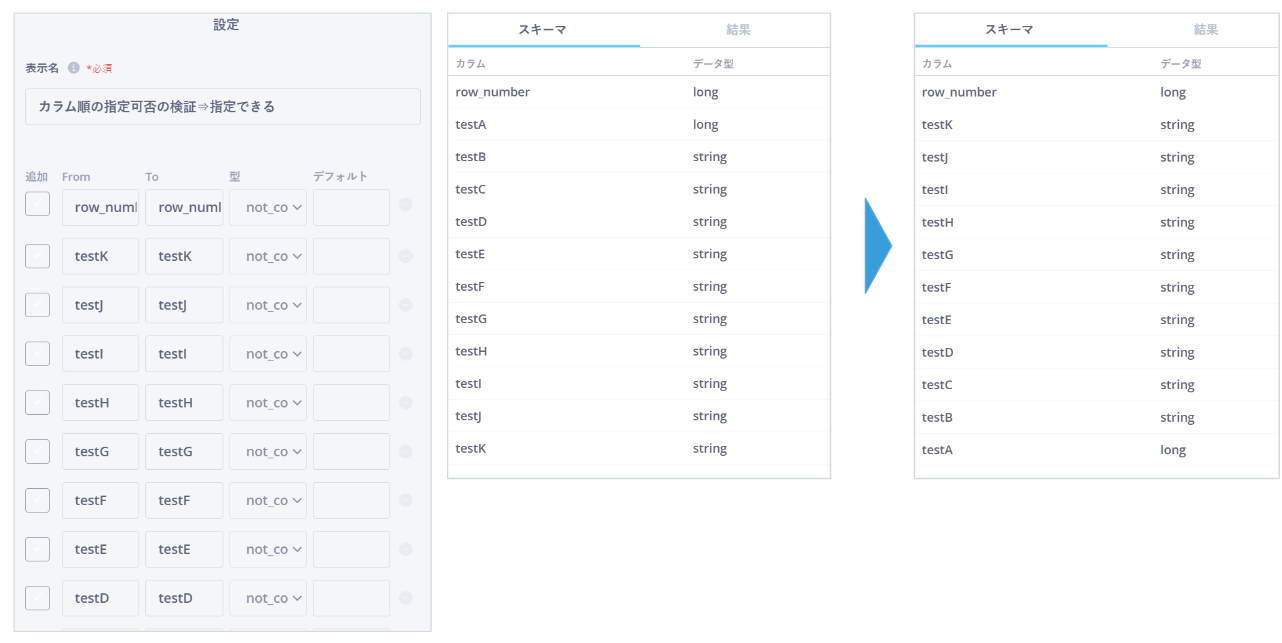The height and width of the screenshot is (643, 1282).
Task: Click testC row in middle schema list
Action: tap(639, 190)
